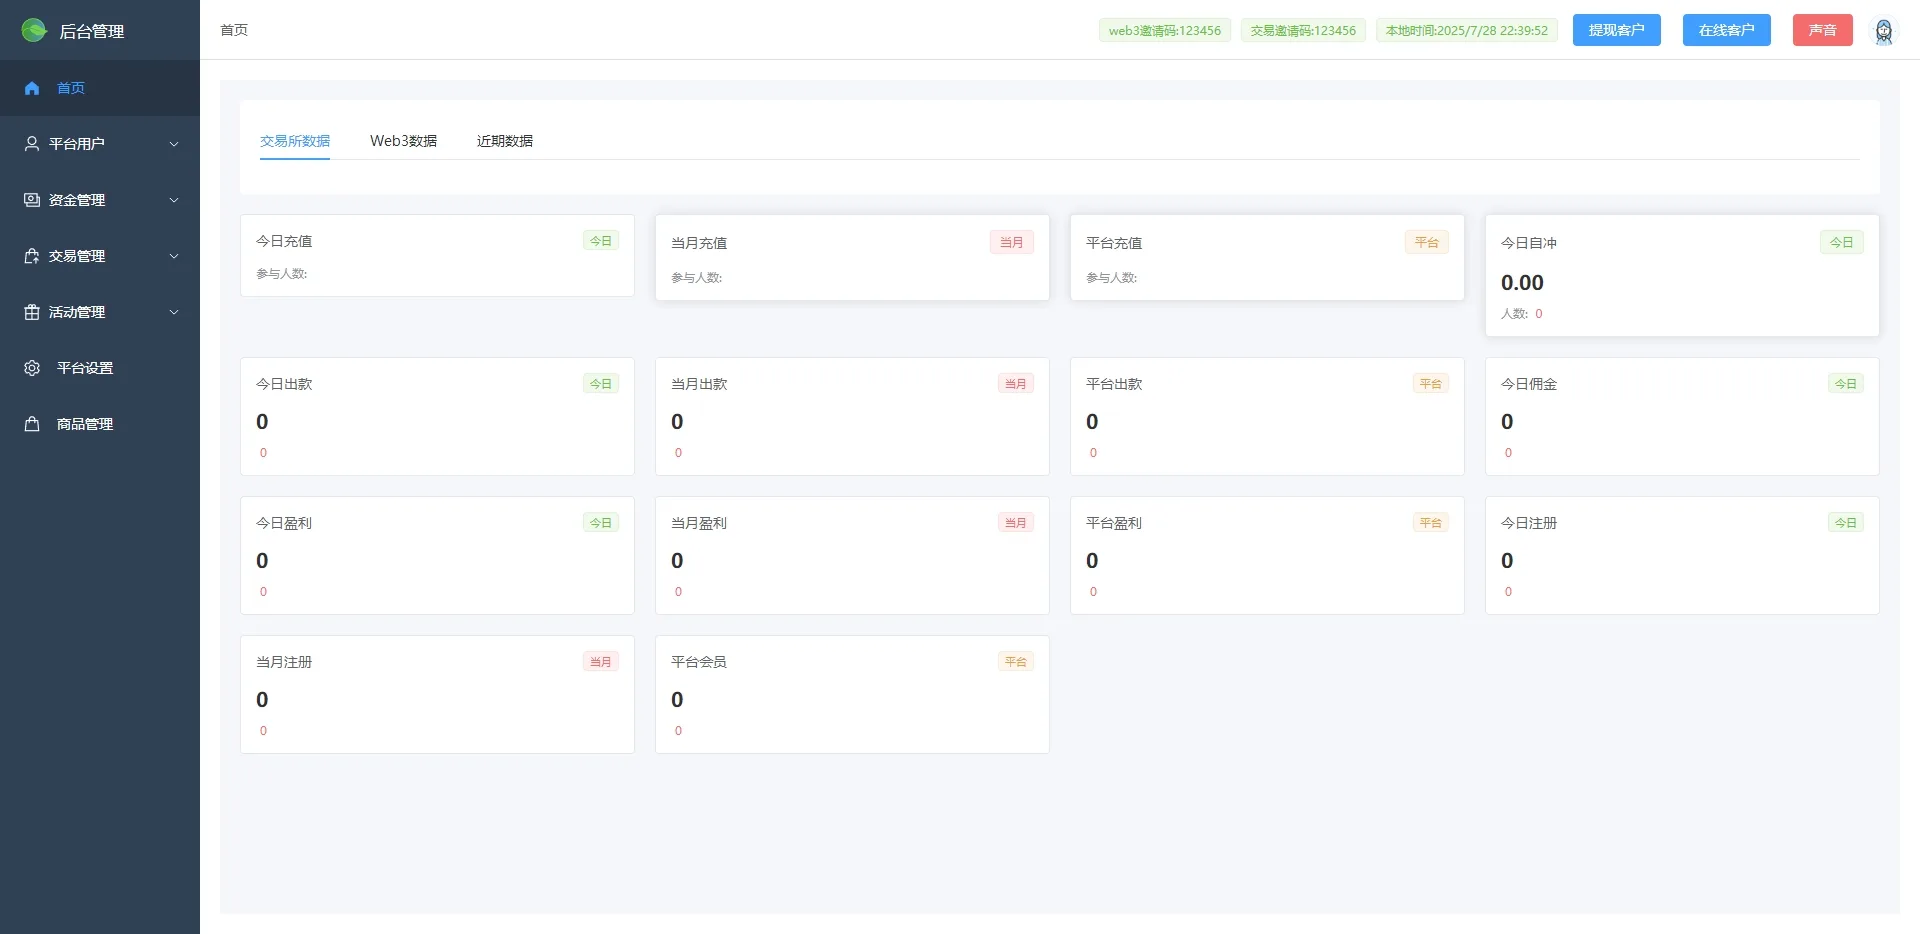Expand the 交易管理 menu chevron
The height and width of the screenshot is (934, 1920).
(174, 256)
